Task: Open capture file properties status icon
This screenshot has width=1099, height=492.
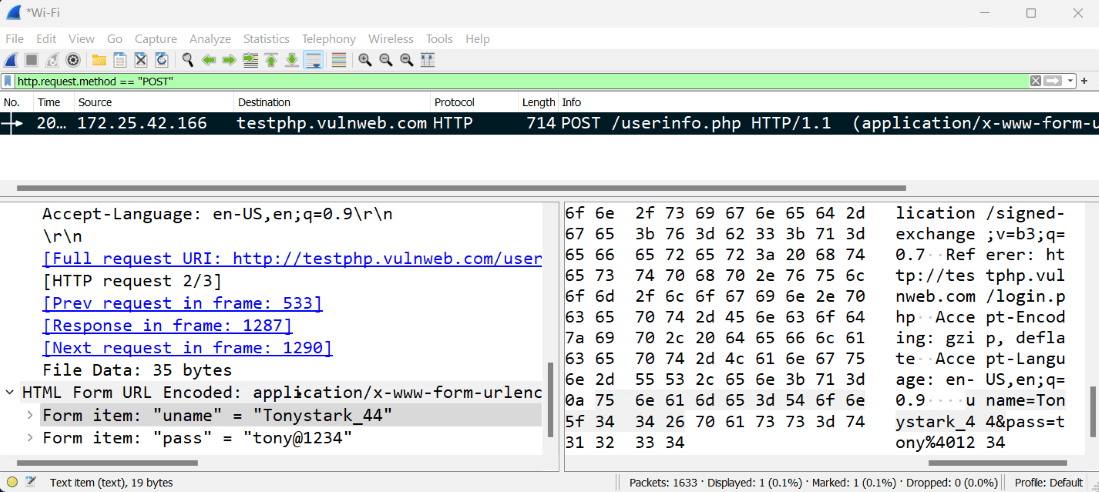Action: pos(31,482)
